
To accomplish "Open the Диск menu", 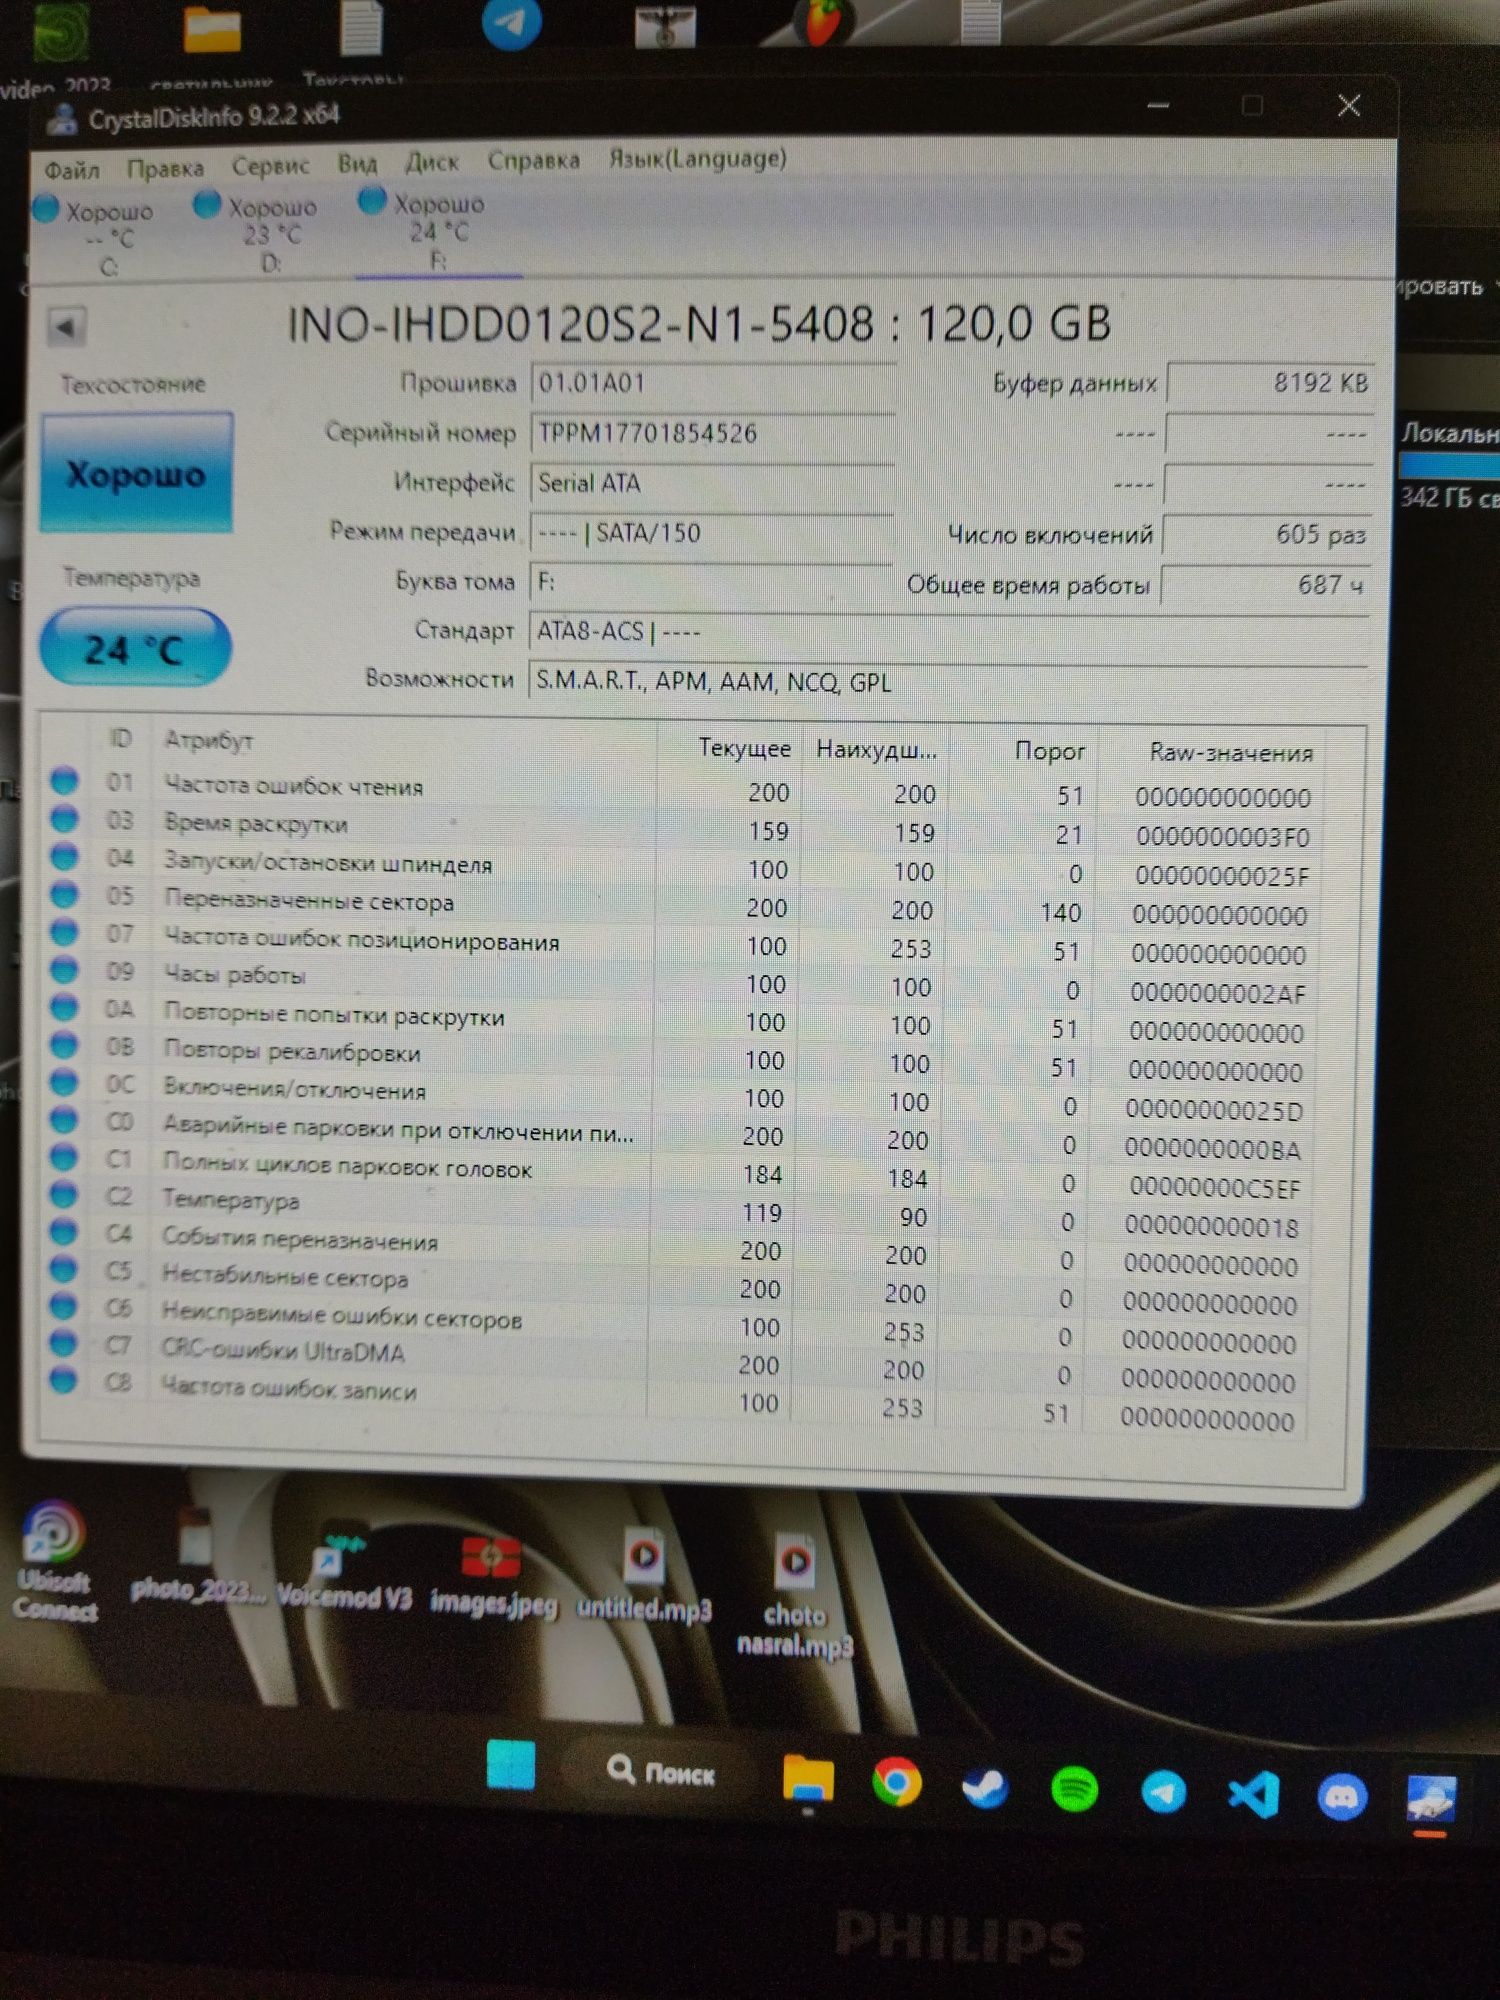I will pyautogui.click(x=432, y=161).
